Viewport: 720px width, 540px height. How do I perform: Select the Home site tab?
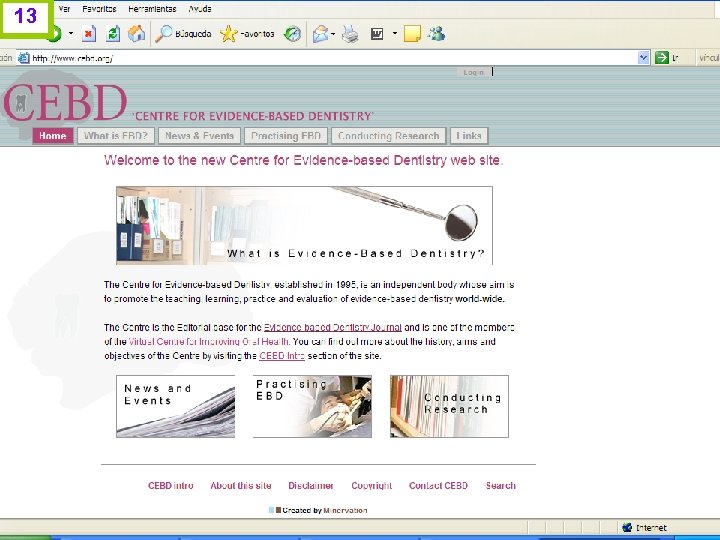tap(53, 136)
